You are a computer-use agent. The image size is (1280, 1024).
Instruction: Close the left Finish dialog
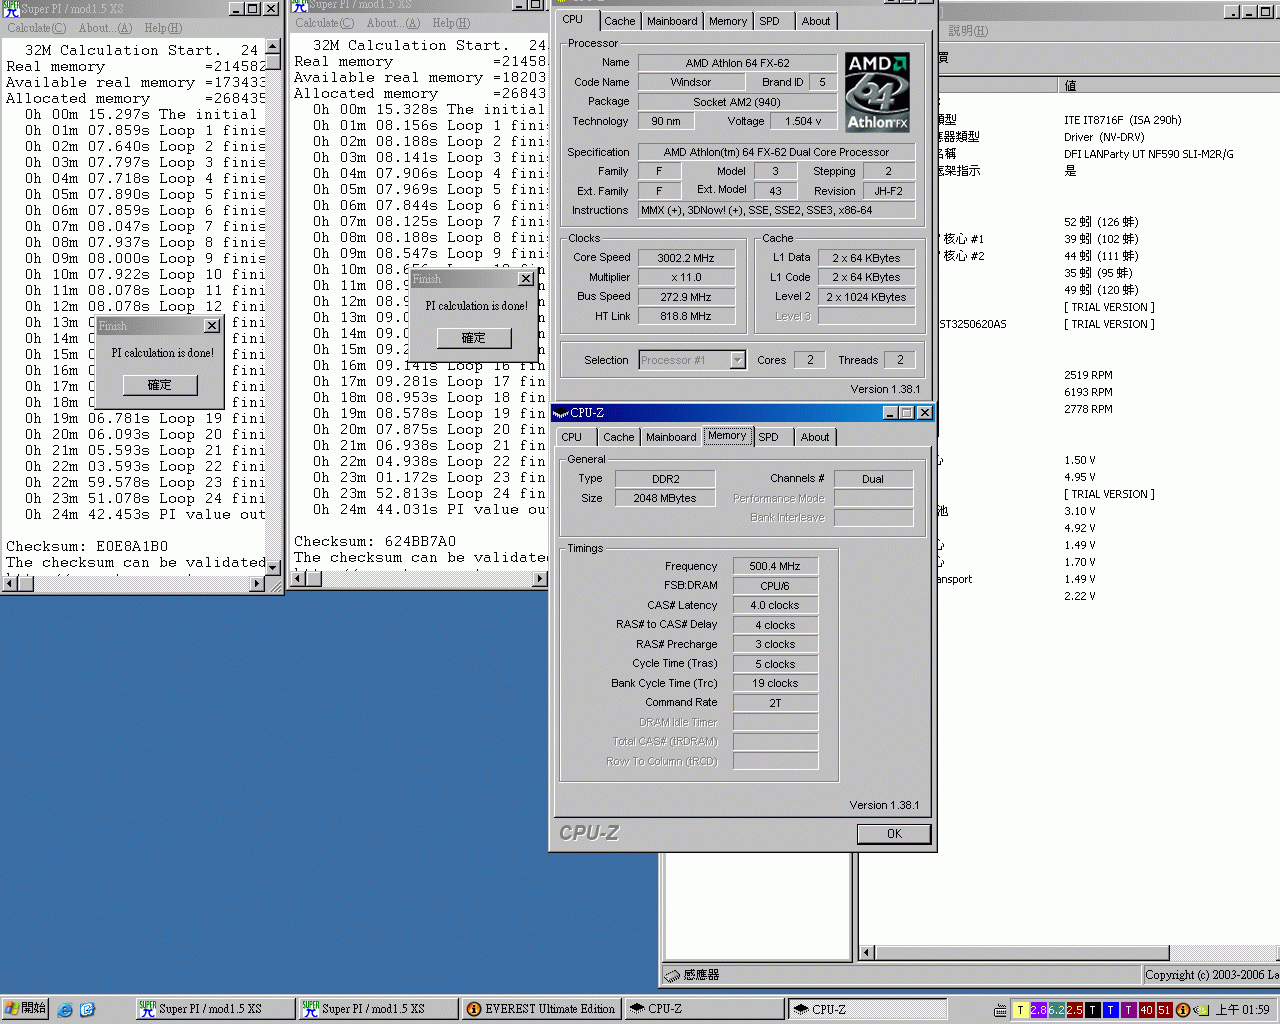click(212, 326)
